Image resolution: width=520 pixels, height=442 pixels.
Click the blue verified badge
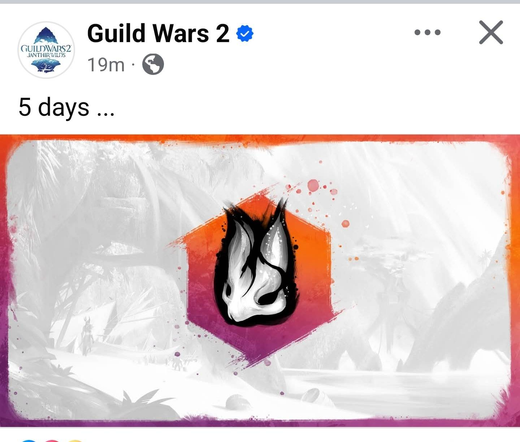(245, 34)
